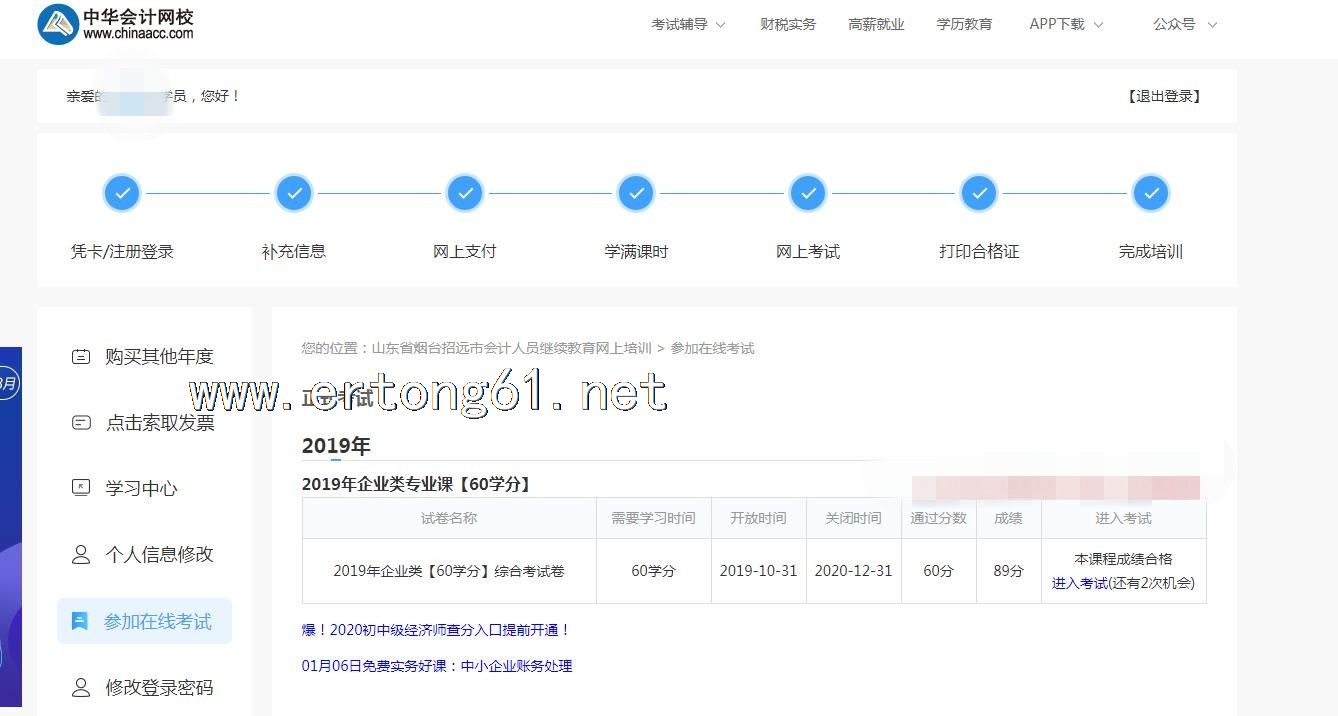Click the 点击索取发票 sidebar icon
The image size is (1338, 716).
[x=81, y=422]
